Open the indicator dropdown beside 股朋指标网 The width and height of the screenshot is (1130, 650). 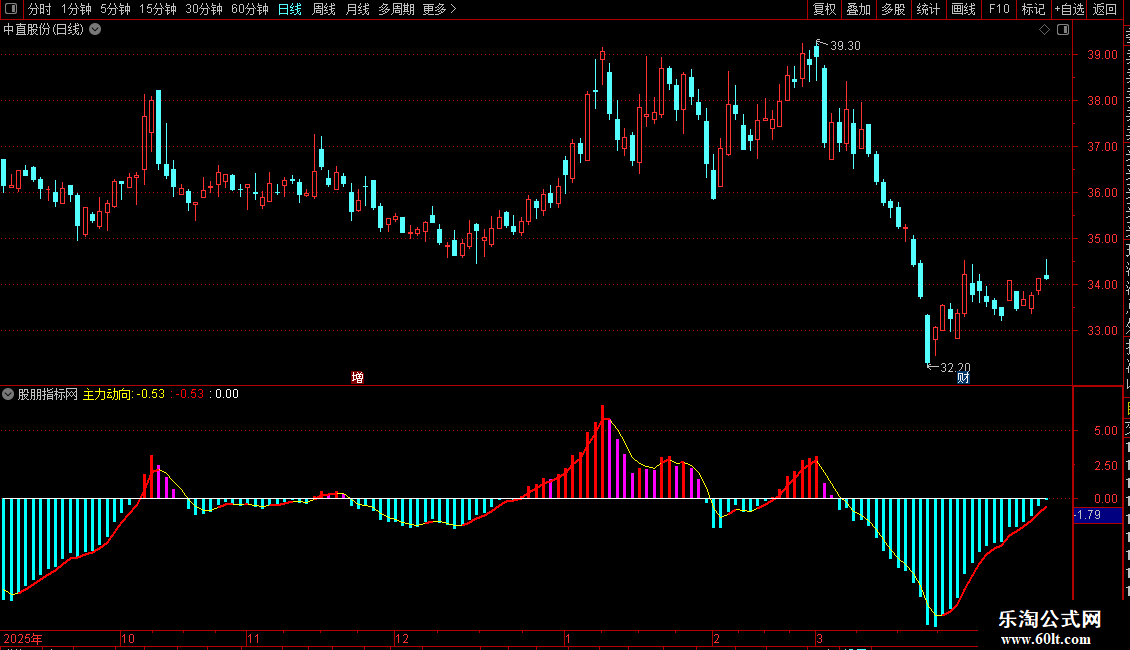[x=8, y=394]
